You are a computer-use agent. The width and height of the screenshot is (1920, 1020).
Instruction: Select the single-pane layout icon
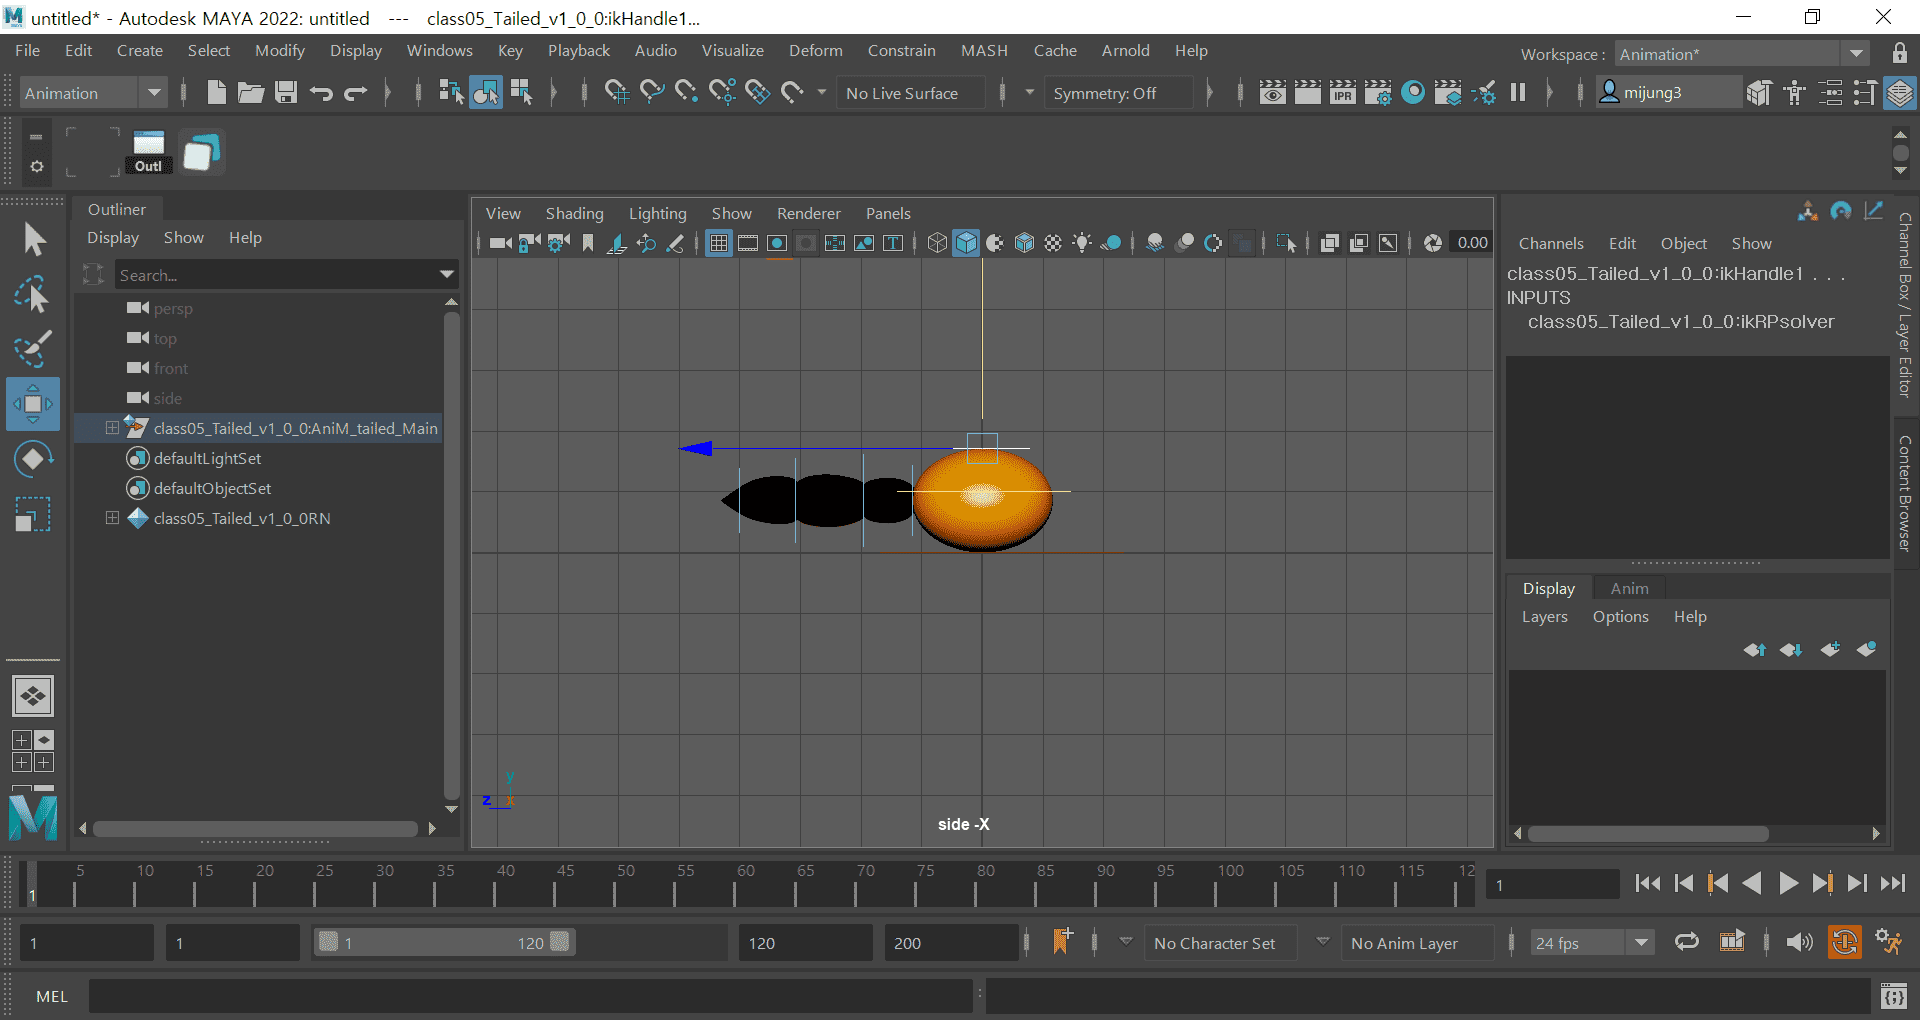(x=32, y=696)
